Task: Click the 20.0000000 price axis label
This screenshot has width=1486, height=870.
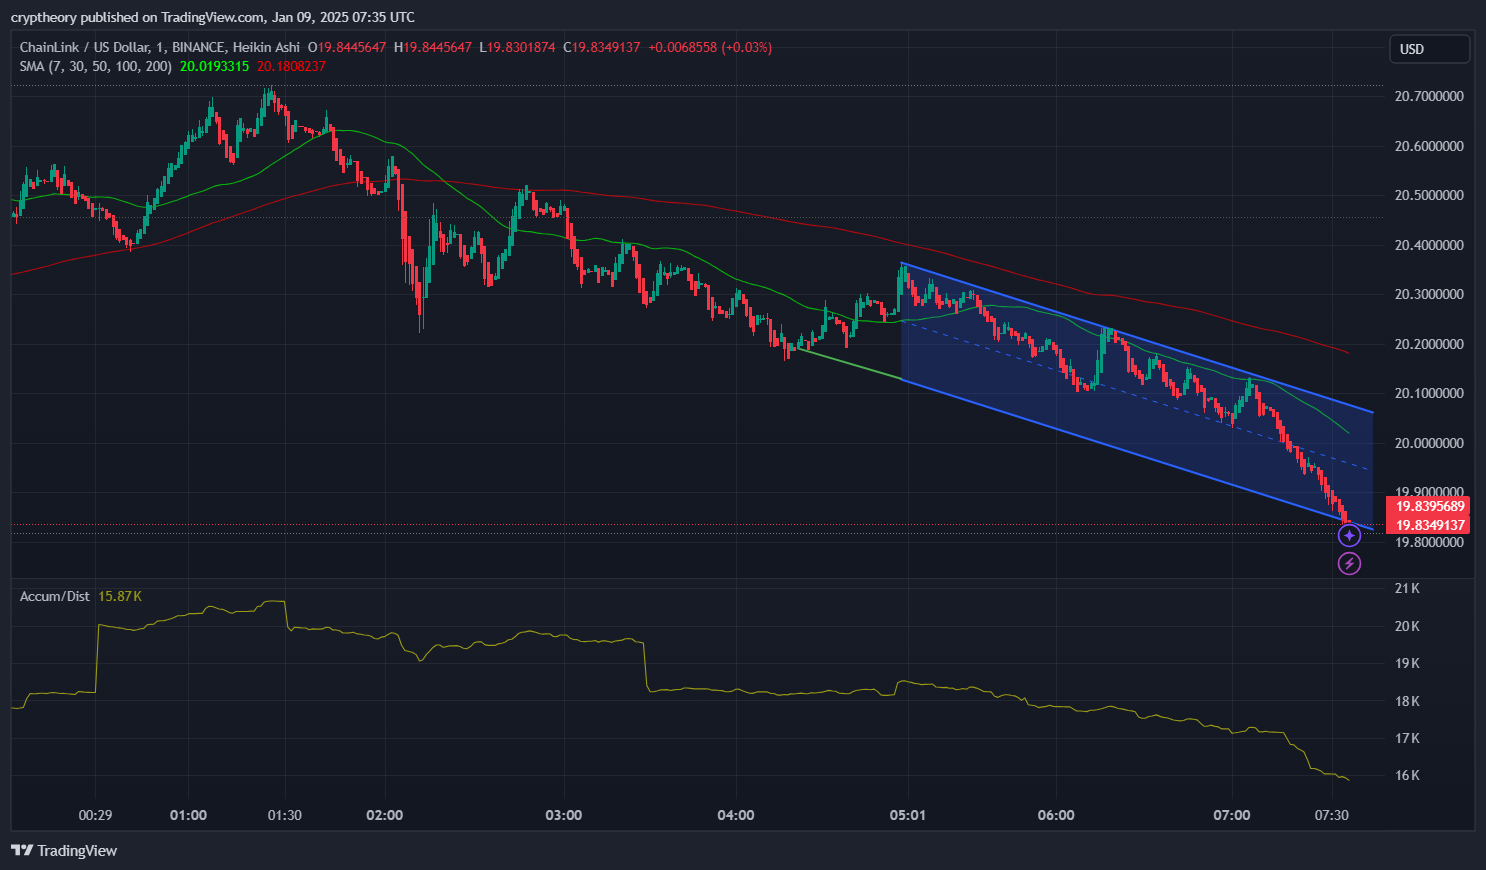Action: point(1429,443)
